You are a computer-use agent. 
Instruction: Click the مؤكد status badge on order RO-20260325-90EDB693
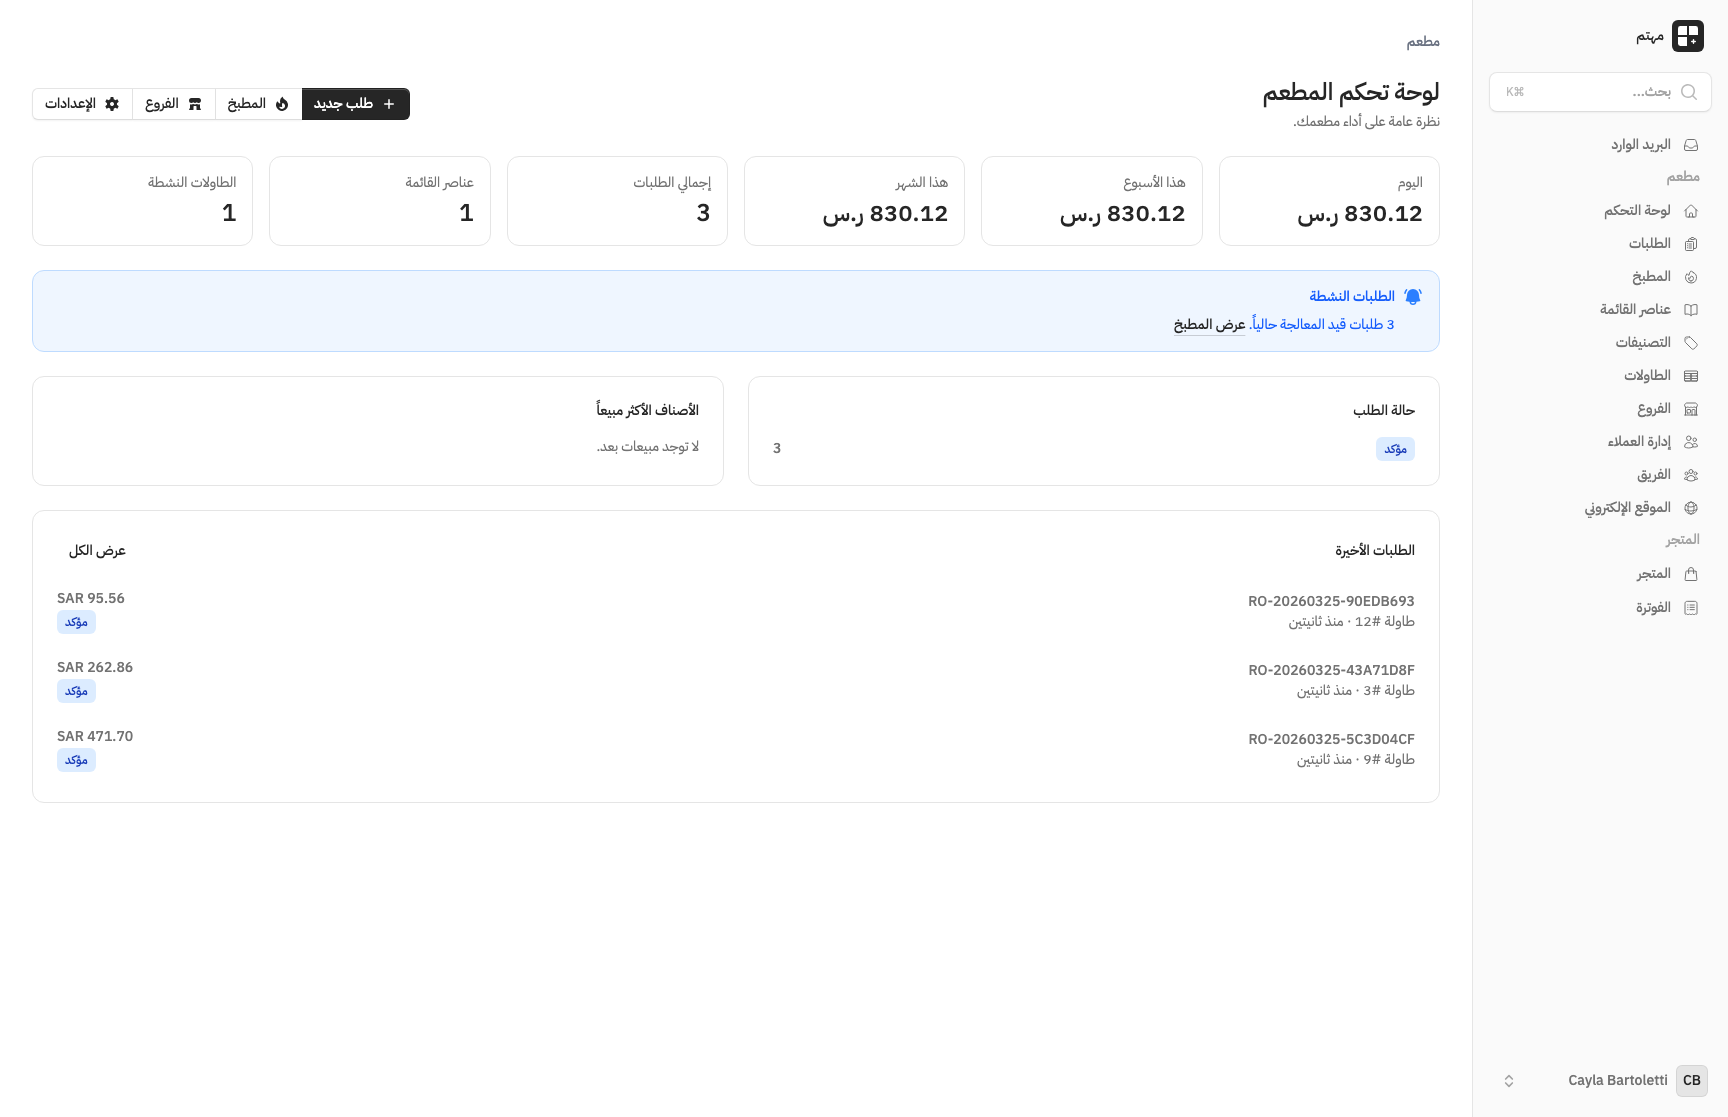pyautogui.click(x=76, y=622)
